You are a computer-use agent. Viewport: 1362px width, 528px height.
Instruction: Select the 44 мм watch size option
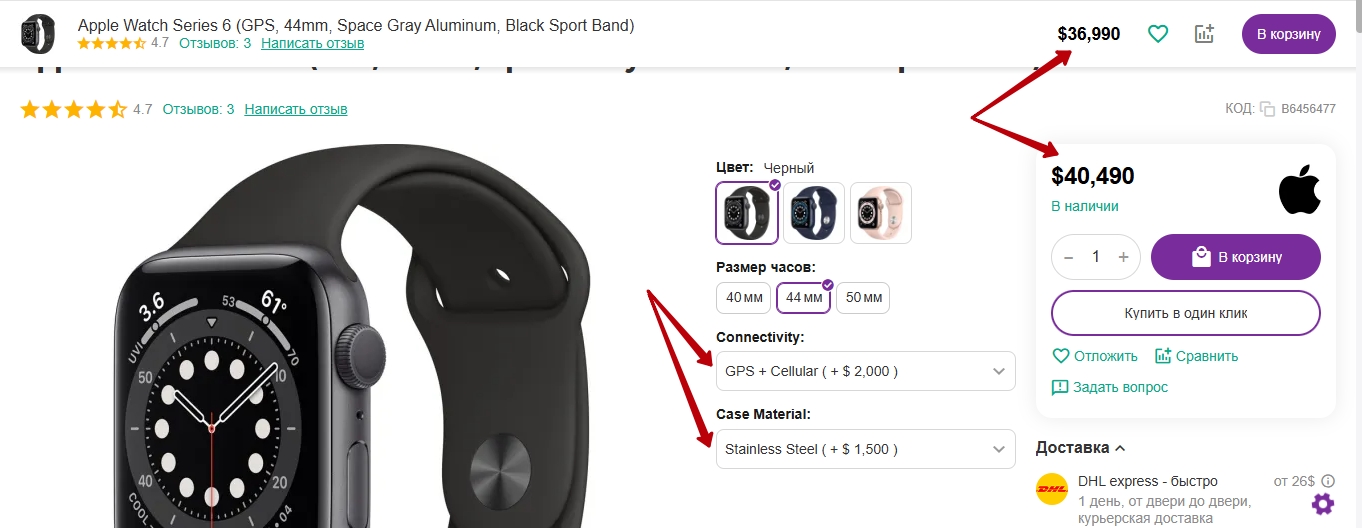[804, 297]
